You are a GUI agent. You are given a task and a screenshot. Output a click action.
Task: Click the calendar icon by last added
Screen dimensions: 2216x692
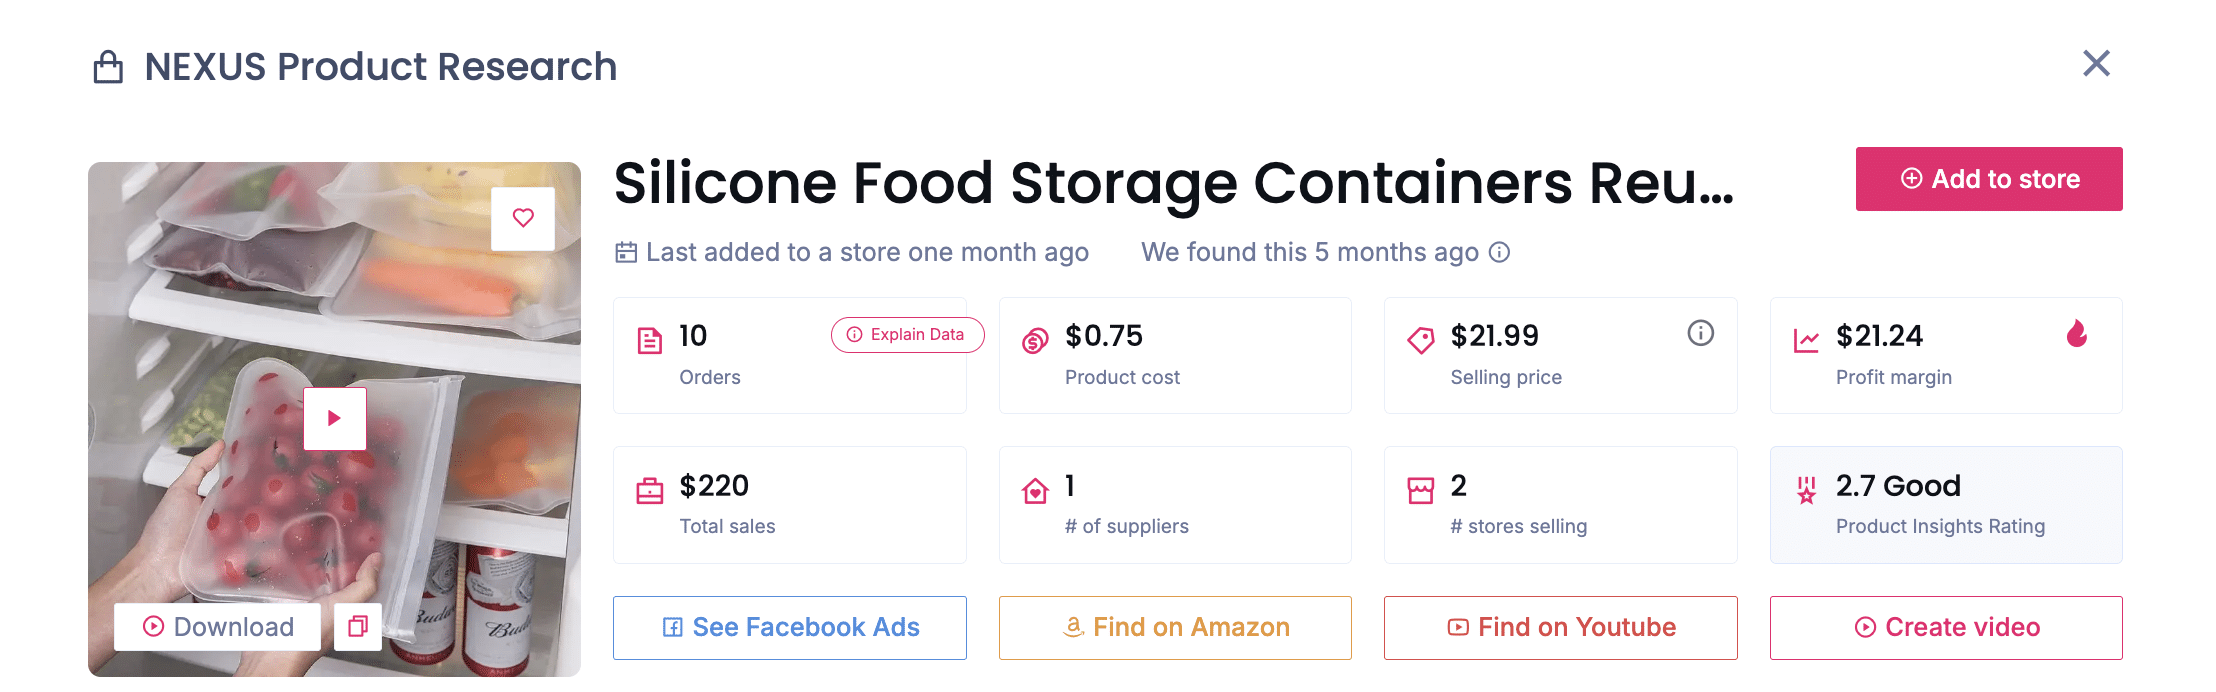[x=626, y=252]
